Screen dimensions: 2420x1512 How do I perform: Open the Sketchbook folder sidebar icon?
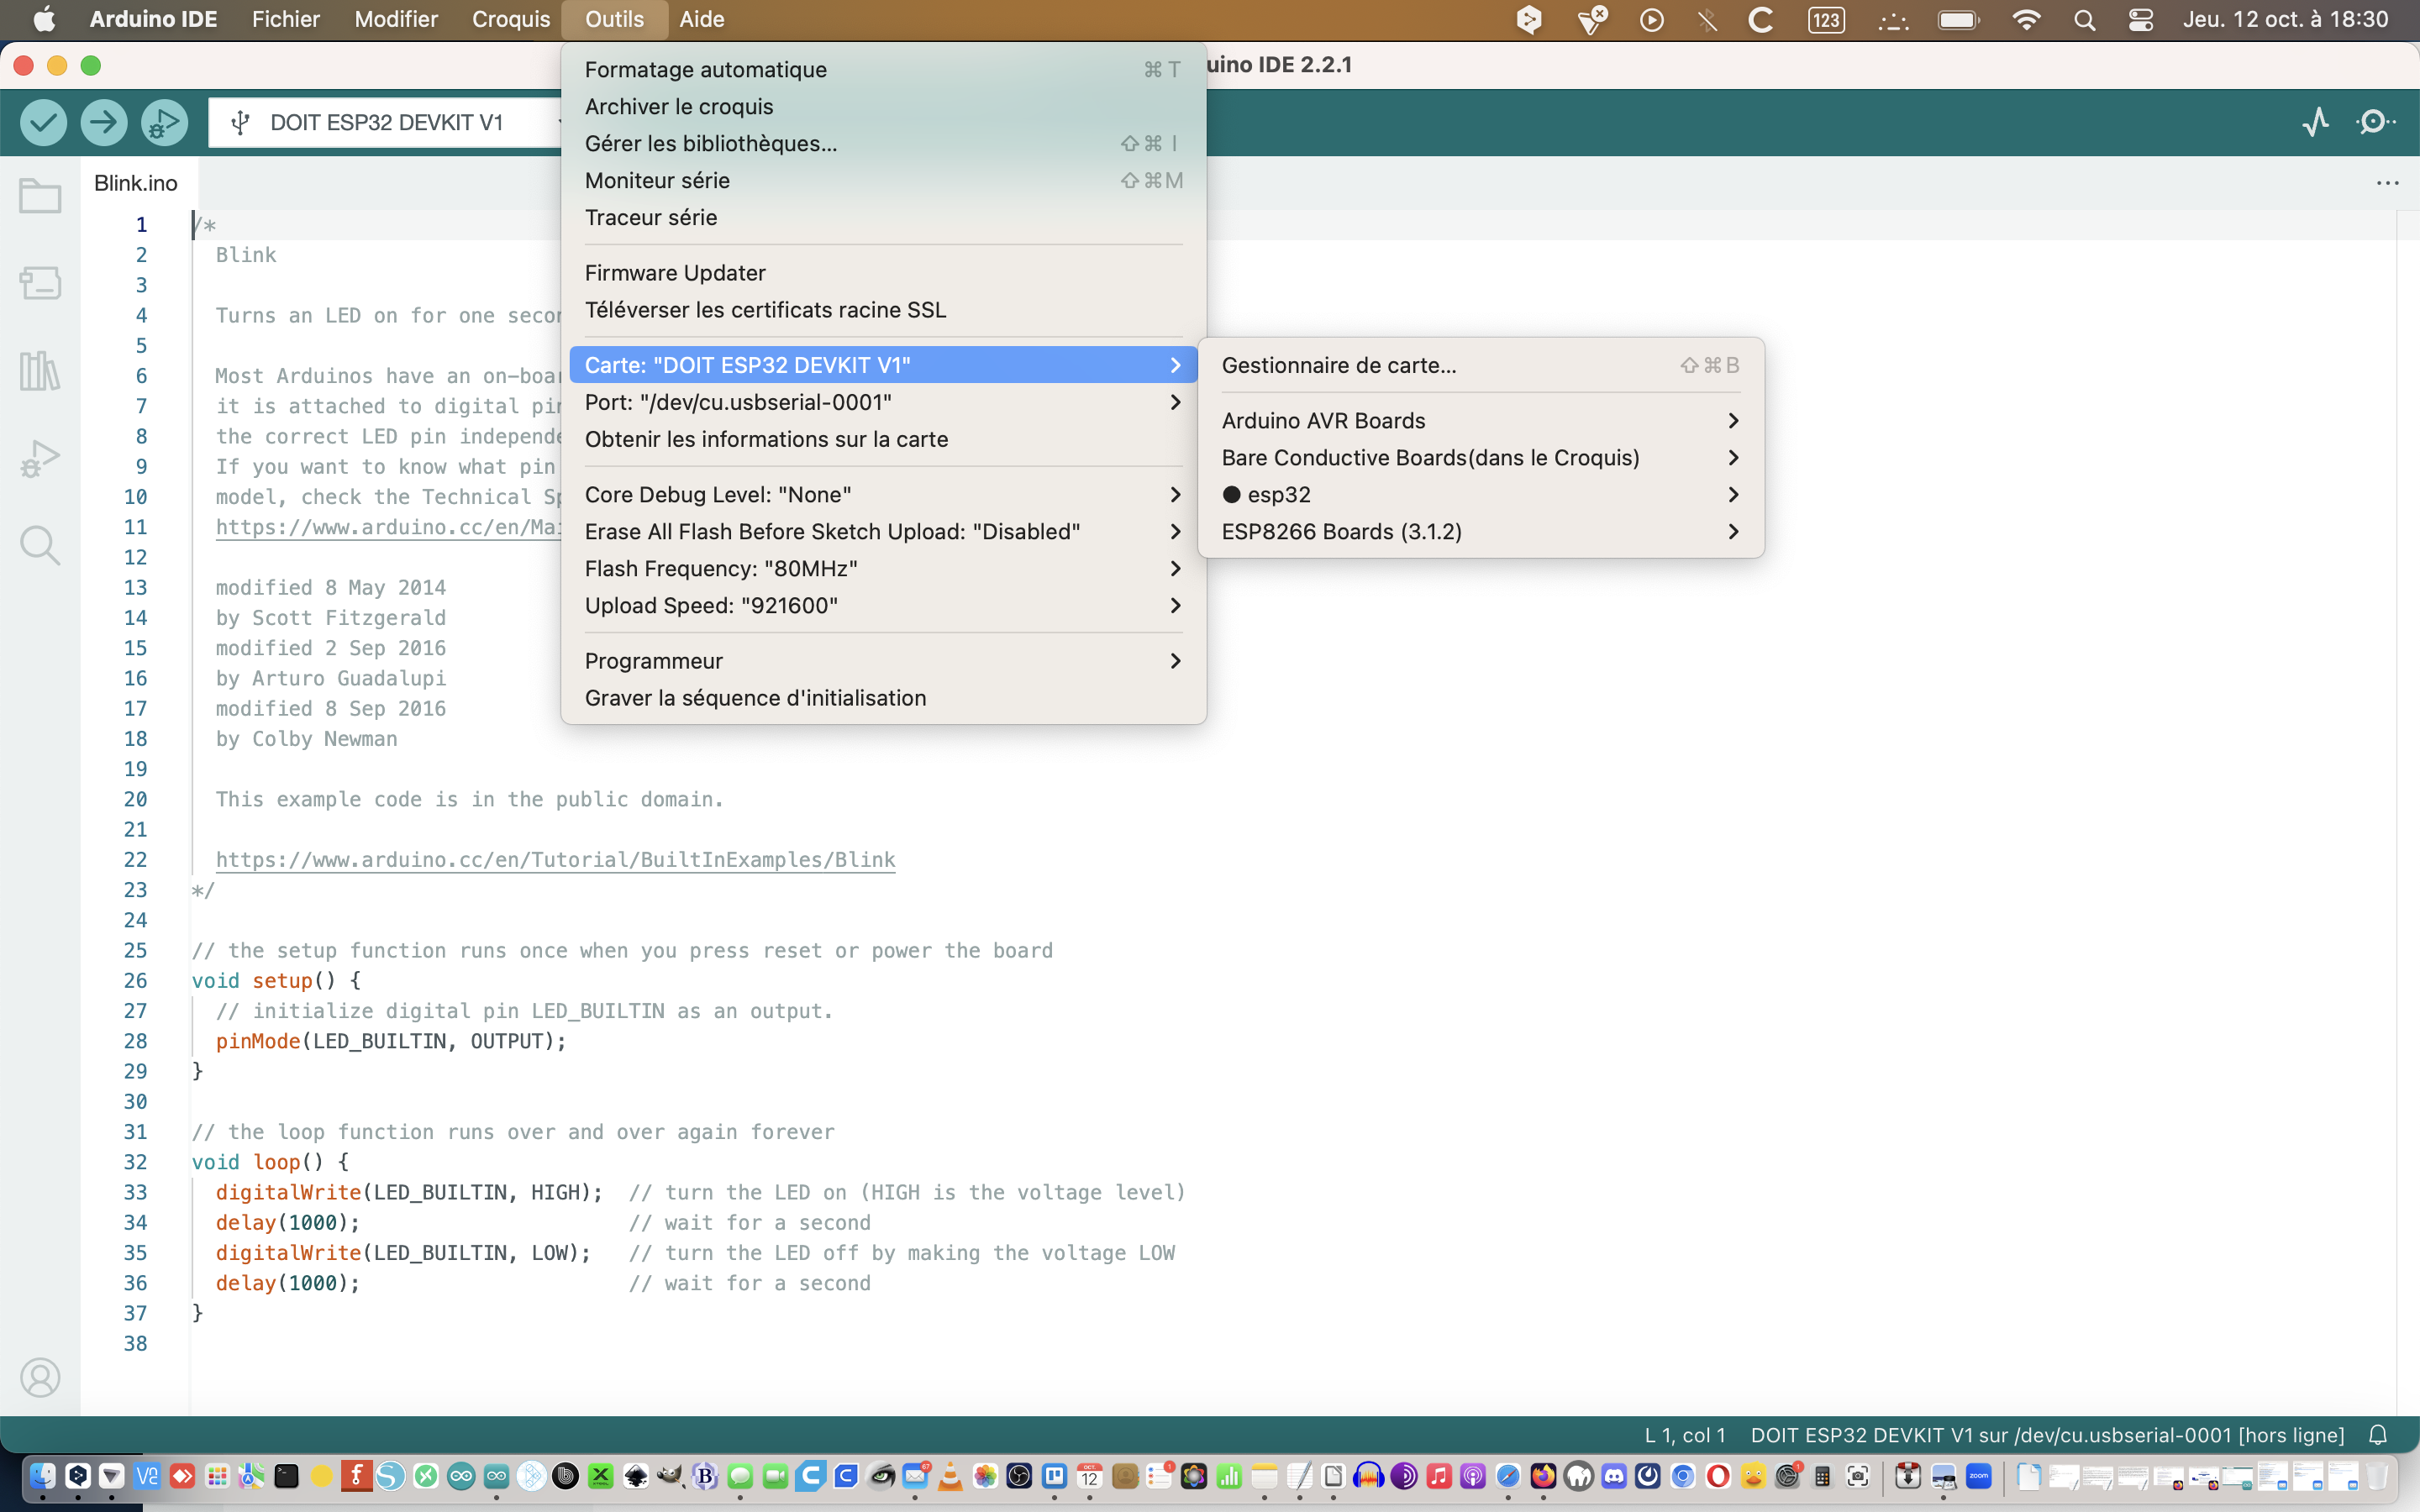click(40, 196)
